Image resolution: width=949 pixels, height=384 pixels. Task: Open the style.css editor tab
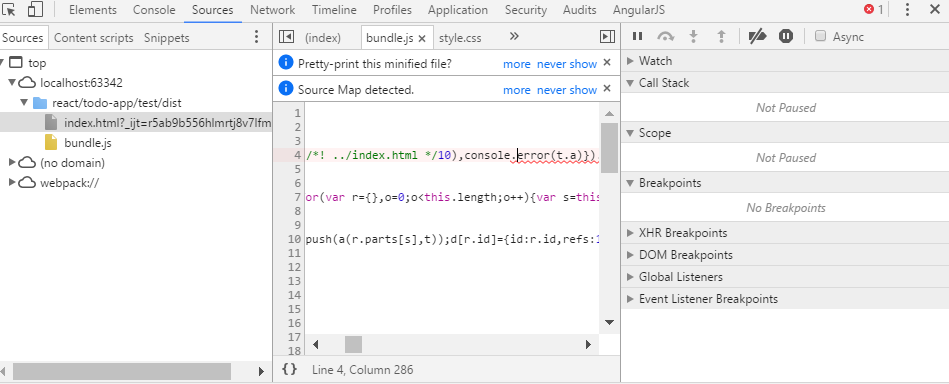(460, 38)
